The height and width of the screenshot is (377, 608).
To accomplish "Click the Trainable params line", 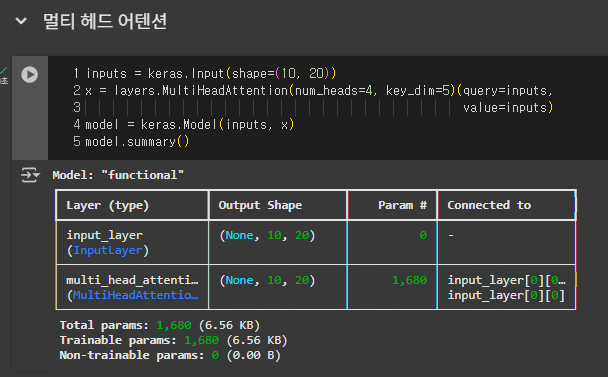I will pos(173,340).
